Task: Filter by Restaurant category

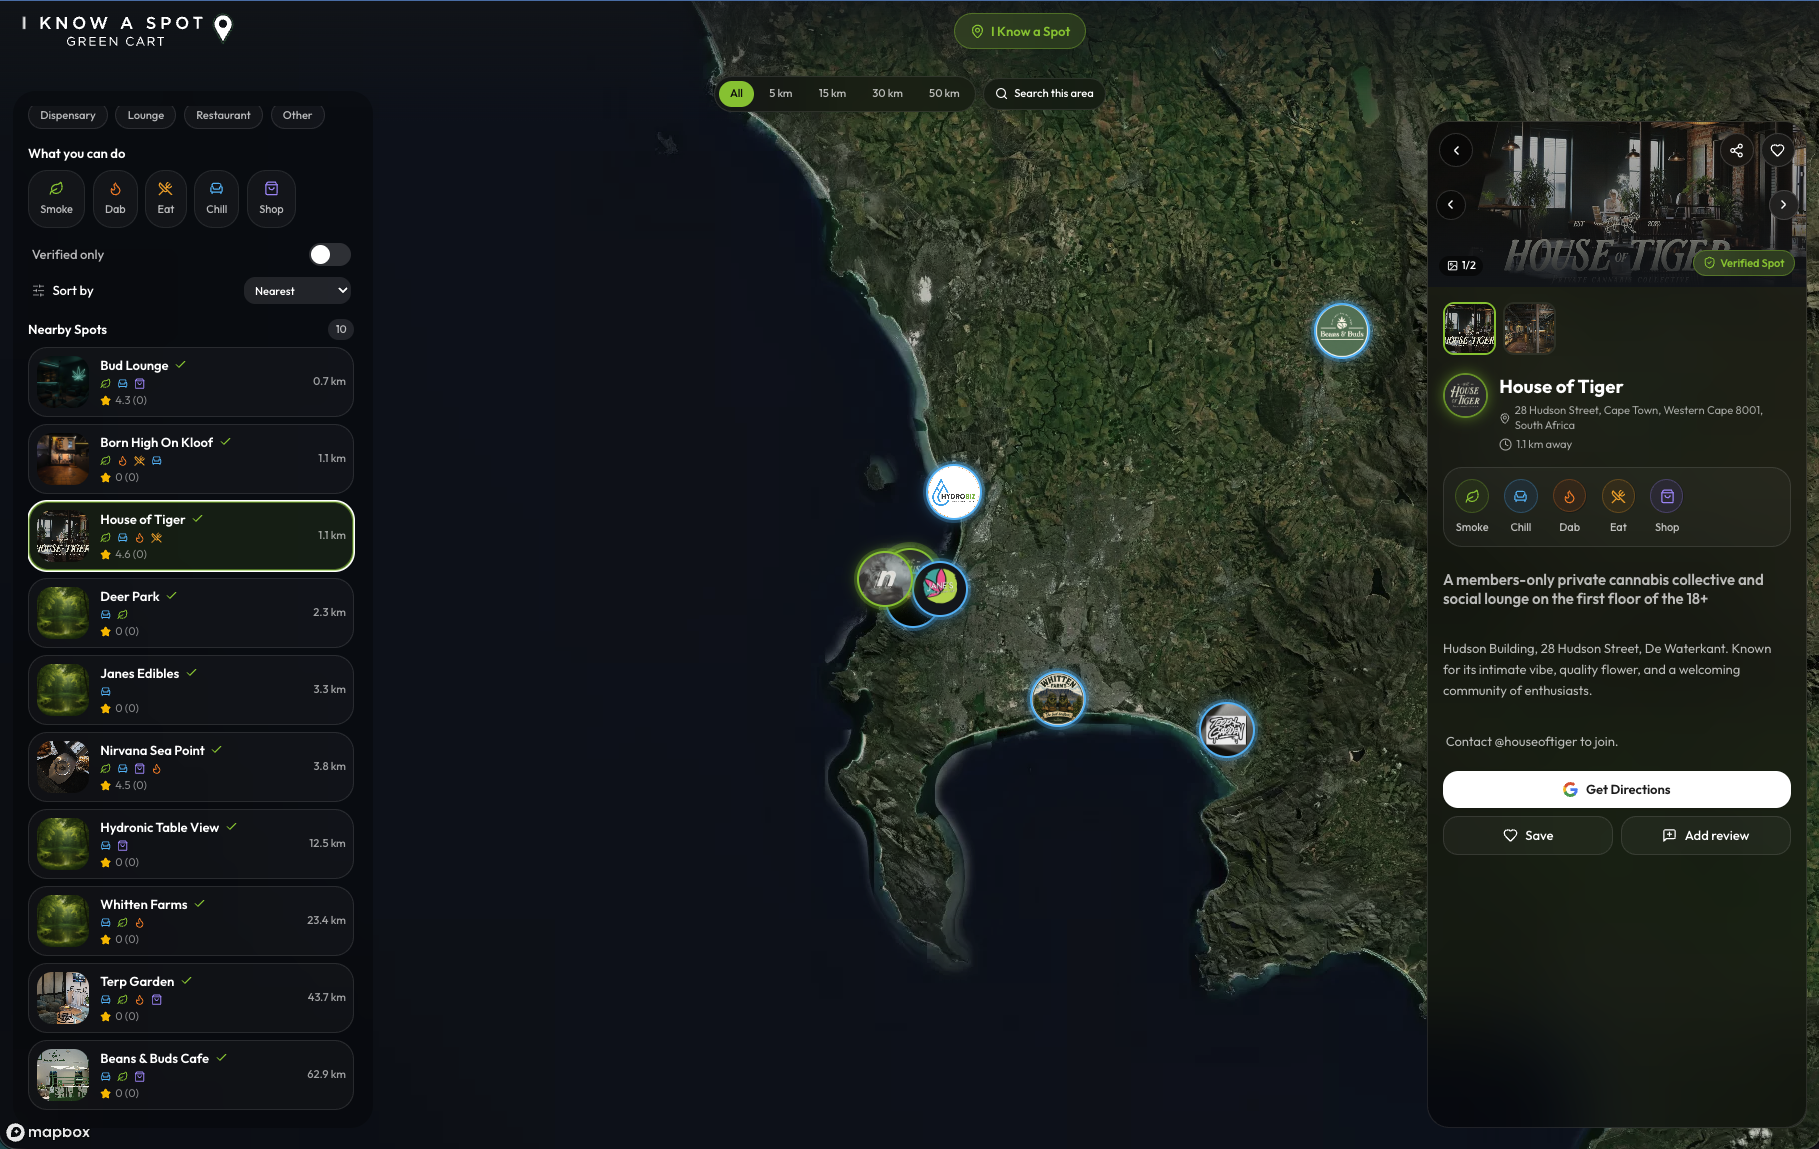Action: tap(223, 116)
